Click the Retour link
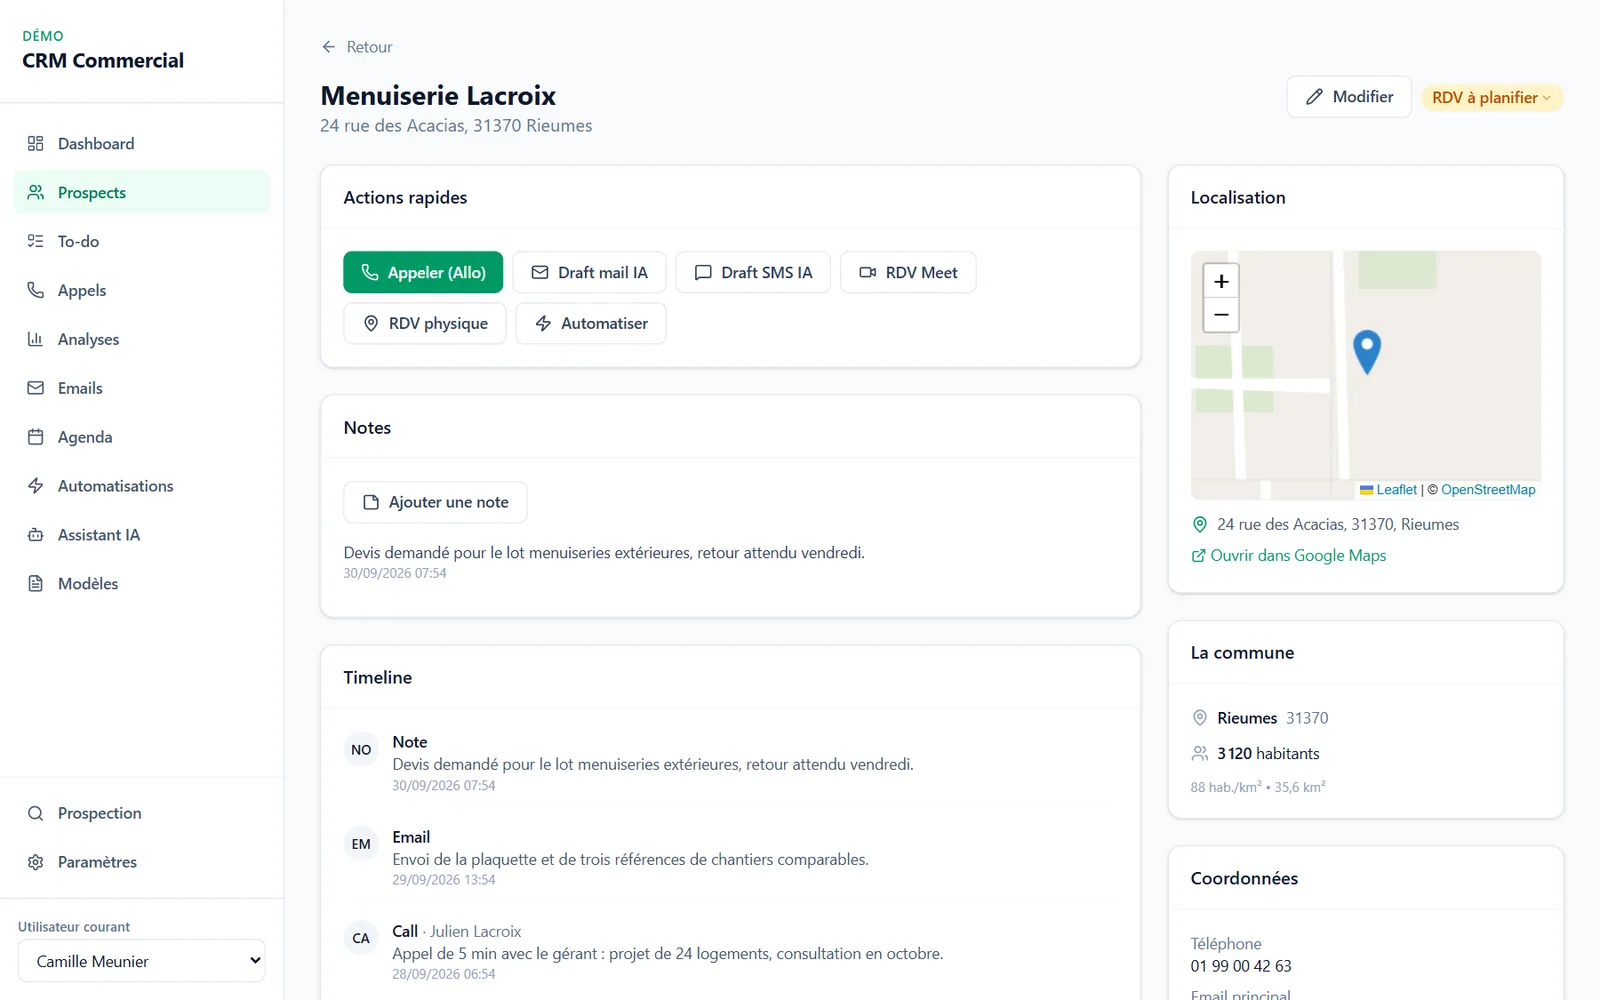Viewport: 1600px width, 1000px height. tap(357, 47)
